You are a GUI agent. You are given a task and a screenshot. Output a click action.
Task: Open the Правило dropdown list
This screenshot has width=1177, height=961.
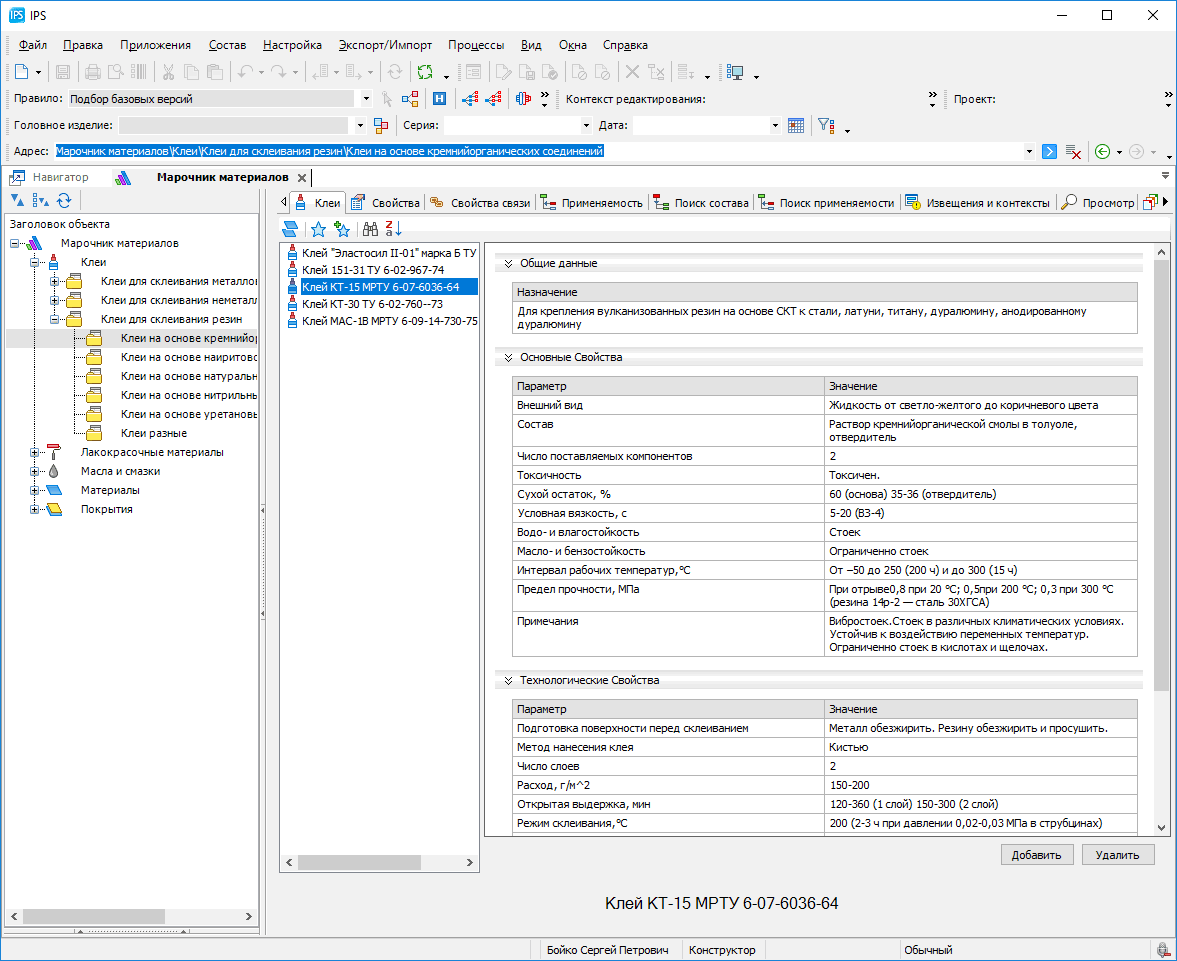point(364,99)
